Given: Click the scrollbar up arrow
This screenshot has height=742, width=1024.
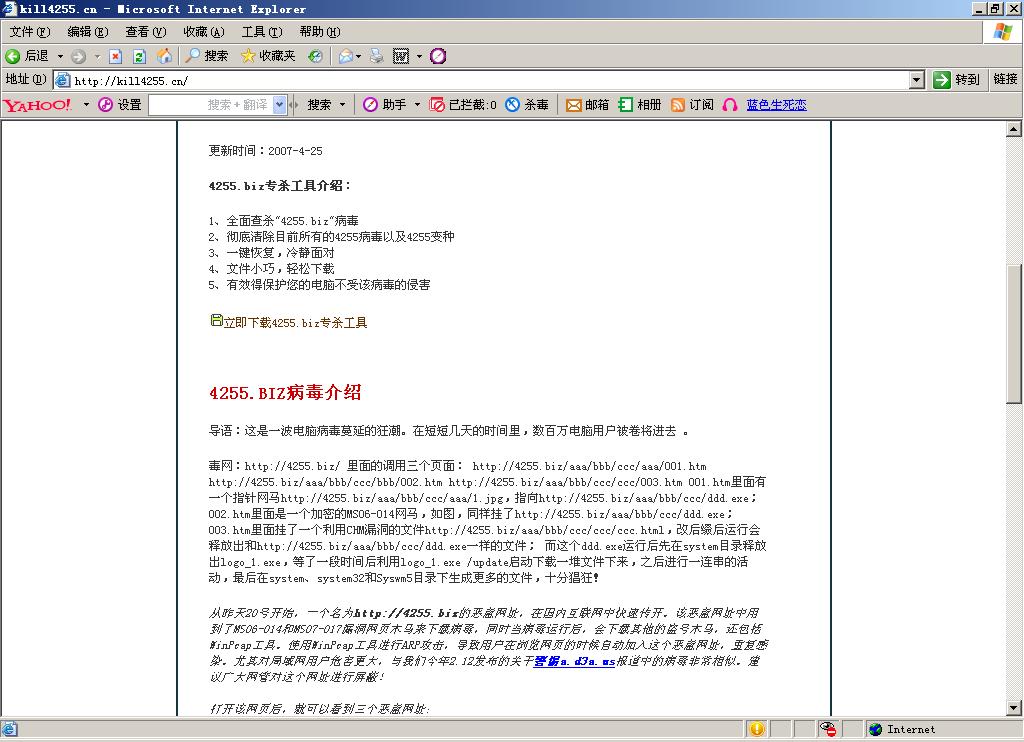Looking at the screenshot, I should [x=1013, y=129].
